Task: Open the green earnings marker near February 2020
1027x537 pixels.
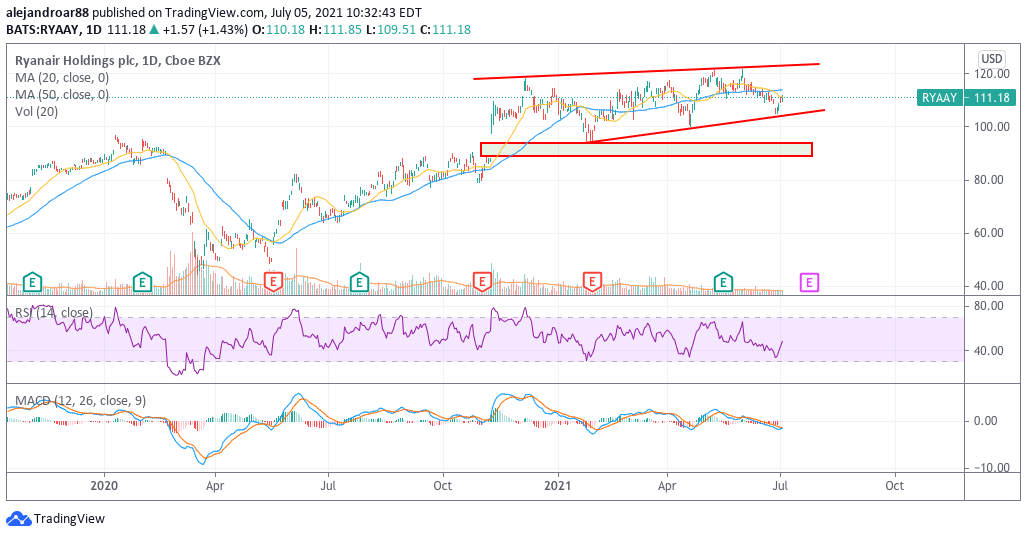Action: tap(142, 282)
